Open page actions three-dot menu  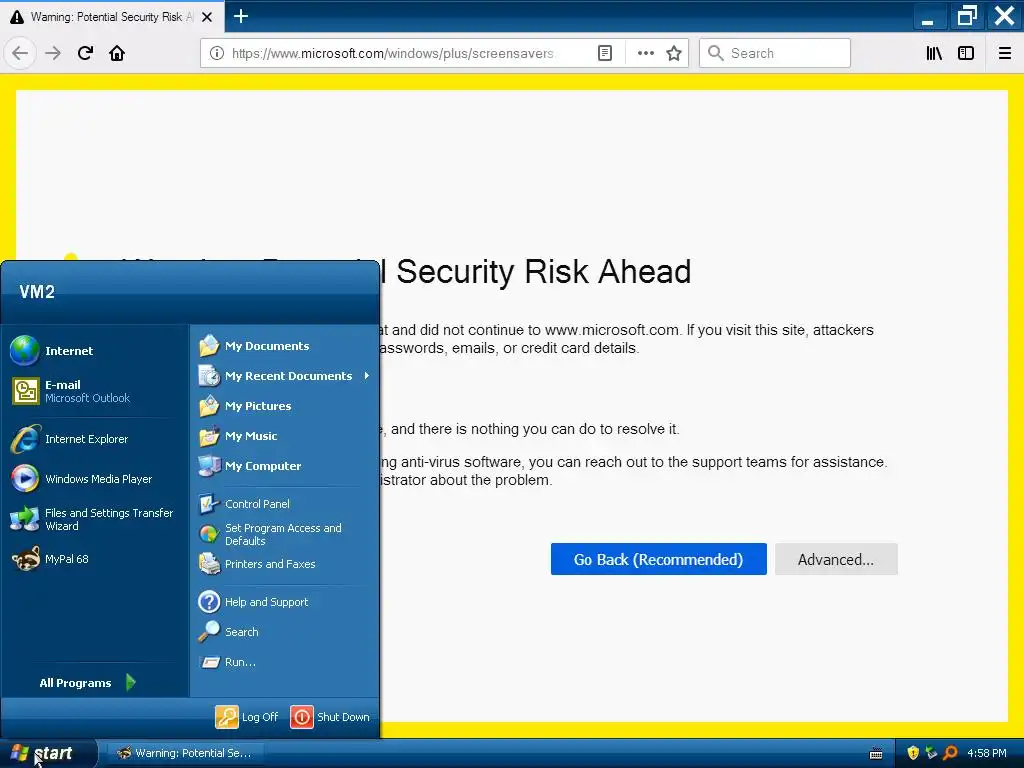coord(645,53)
